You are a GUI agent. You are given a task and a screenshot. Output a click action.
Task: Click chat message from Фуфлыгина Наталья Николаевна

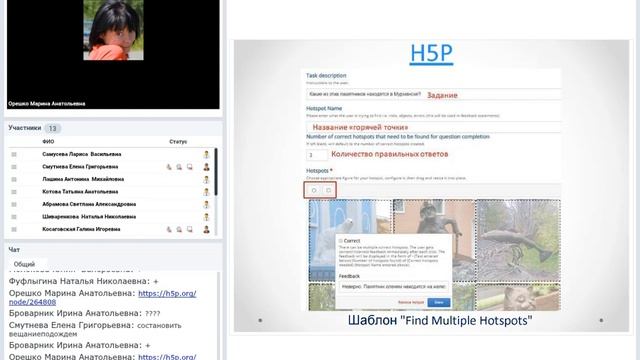pos(84,281)
